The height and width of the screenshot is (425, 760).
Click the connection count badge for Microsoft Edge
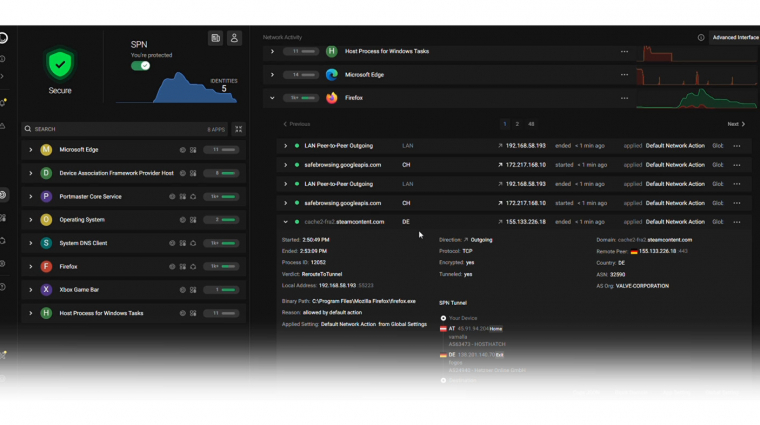pos(222,150)
